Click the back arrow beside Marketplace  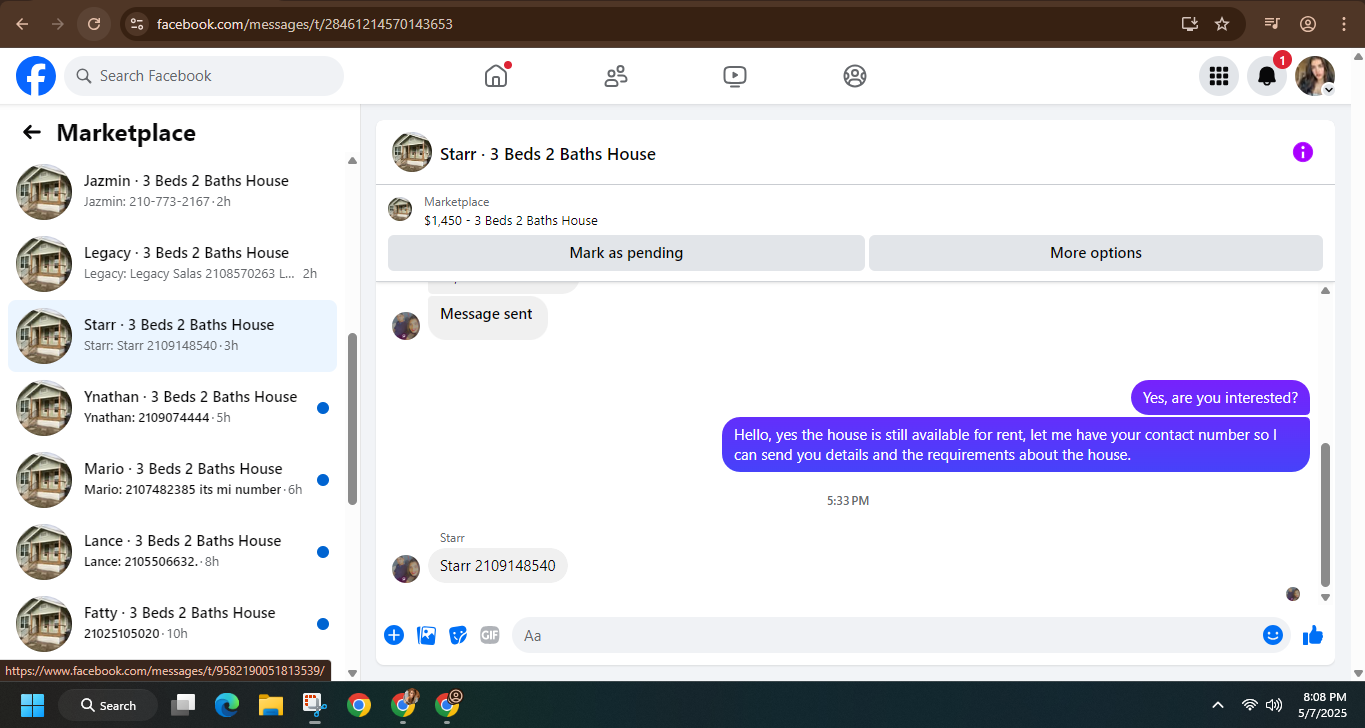click(x=32, y=133)
